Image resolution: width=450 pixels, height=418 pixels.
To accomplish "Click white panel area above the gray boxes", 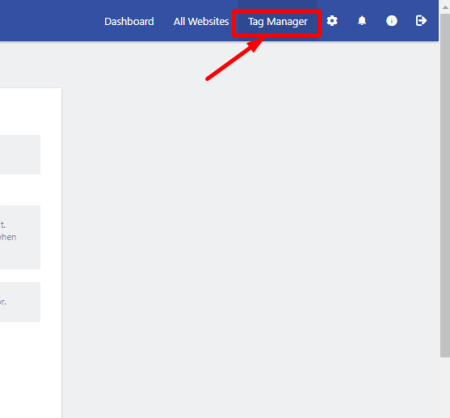I will point(30,112).
